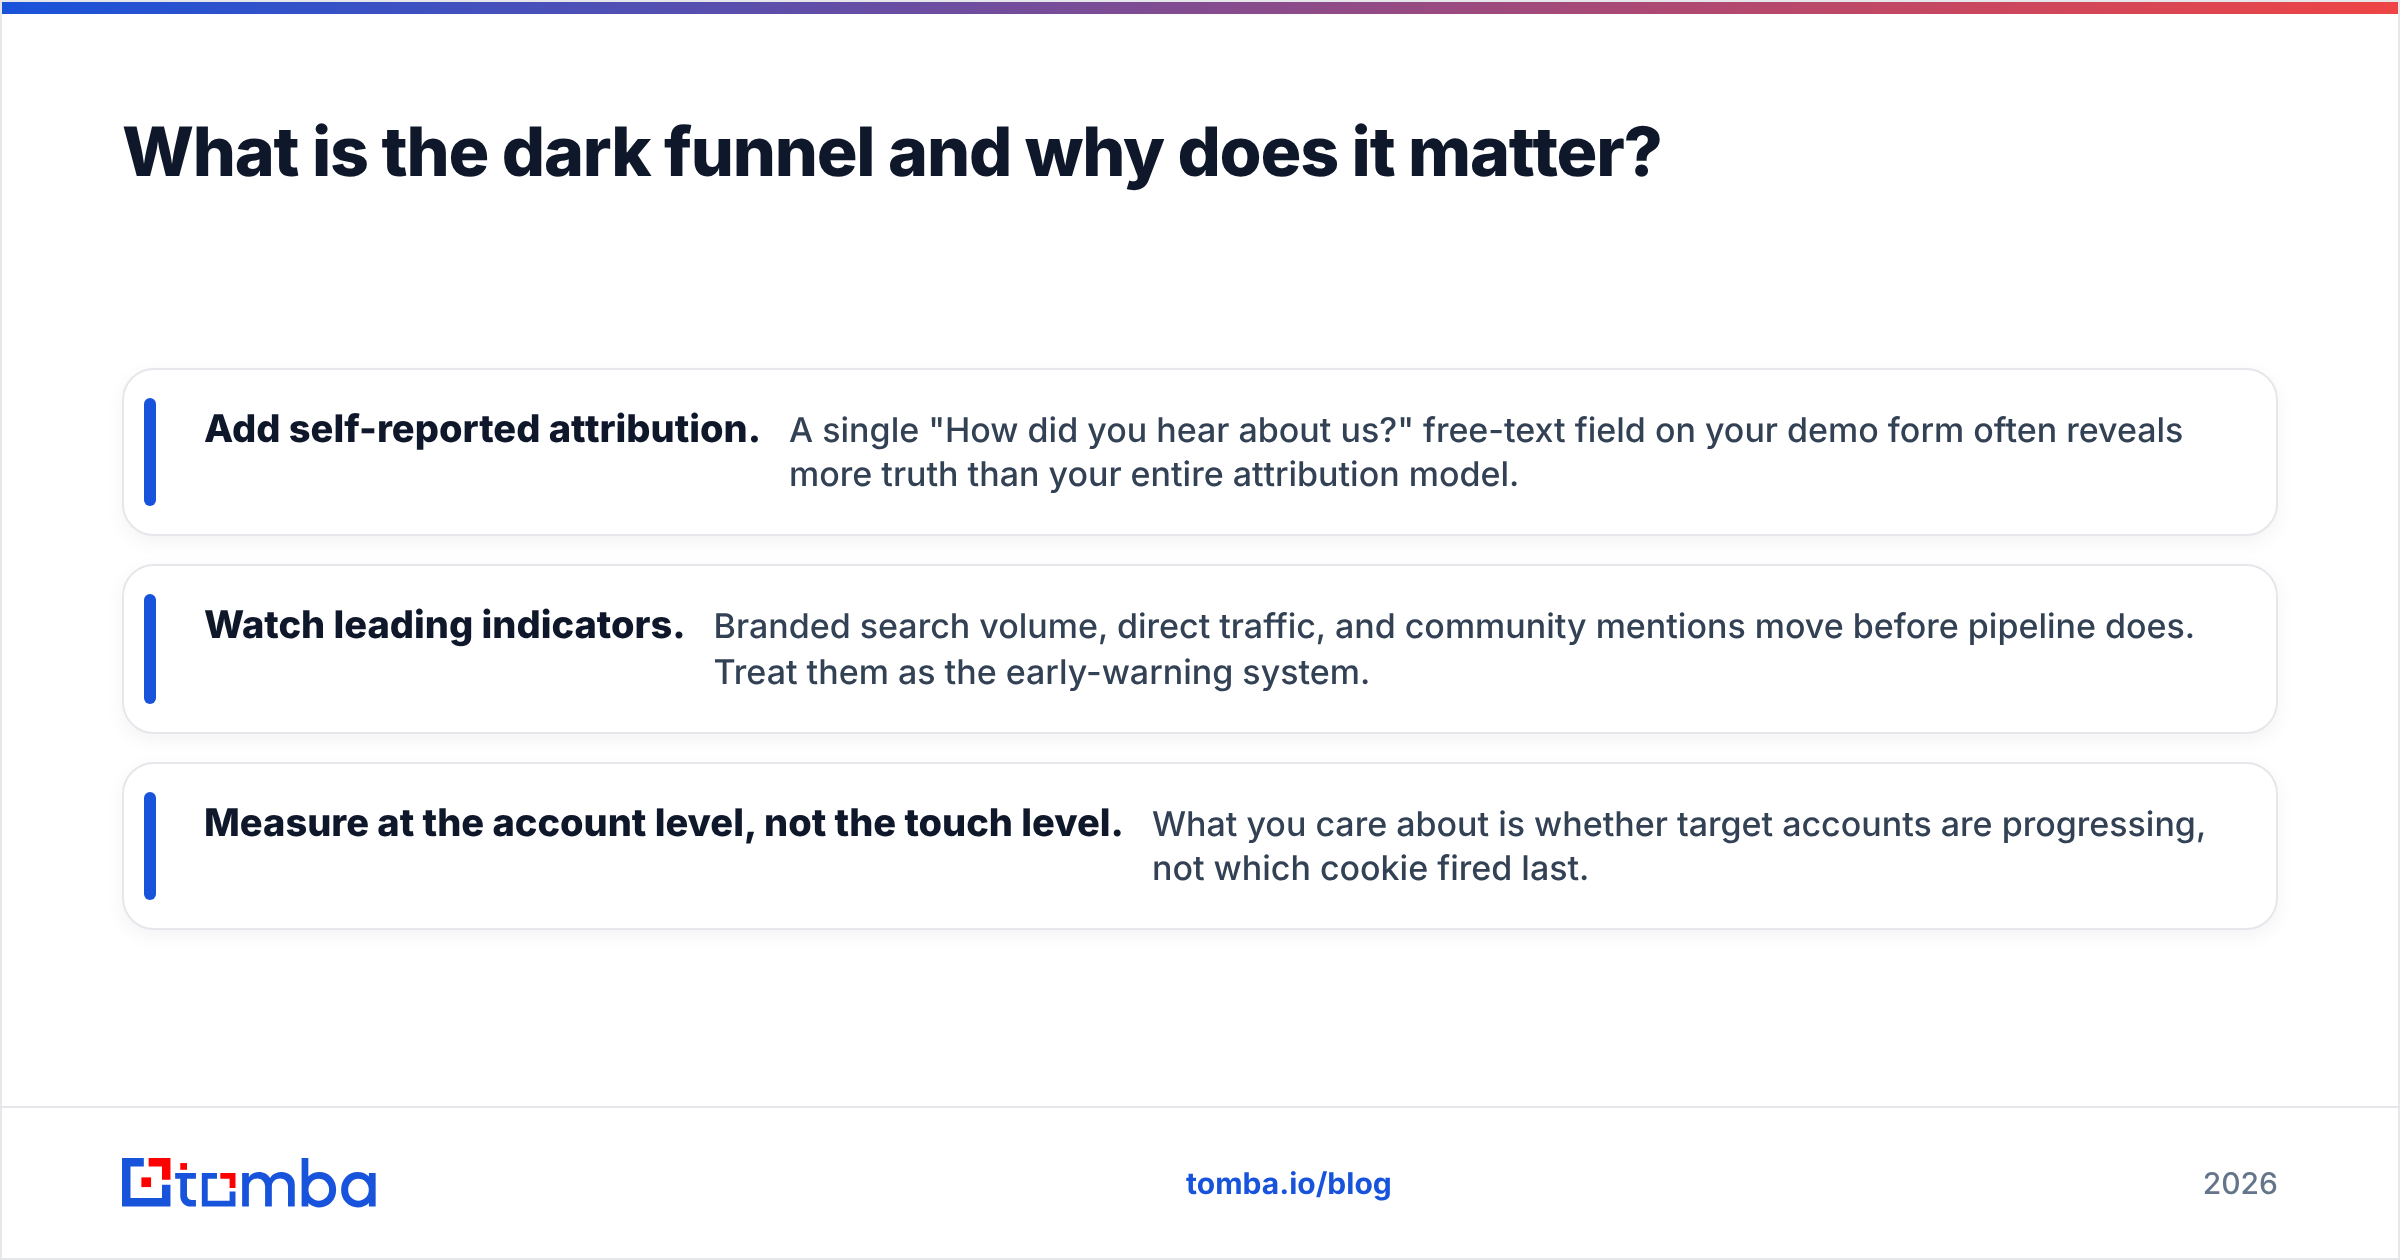The image size is (2400, 1260).
Task: Click text 'What you care about is whether target accounts'
Action: tap(1542, 824)
